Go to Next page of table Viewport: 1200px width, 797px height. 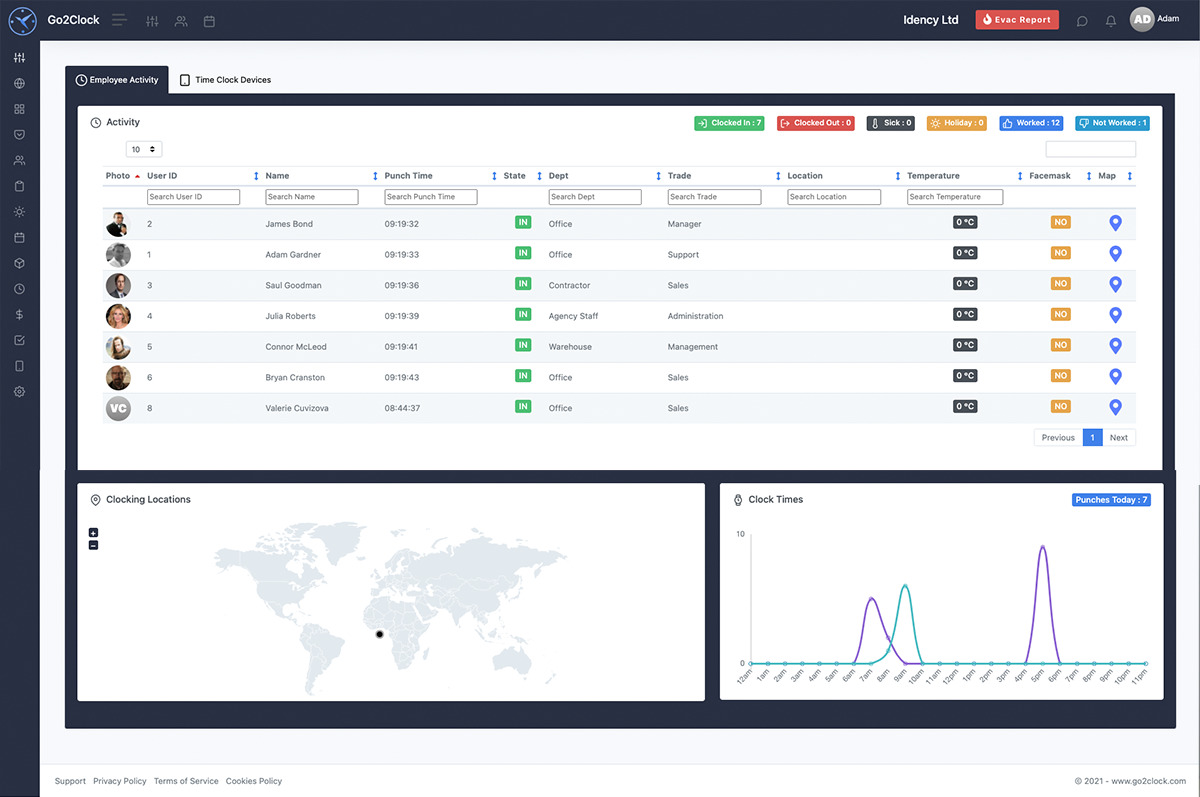[1118, 437]
